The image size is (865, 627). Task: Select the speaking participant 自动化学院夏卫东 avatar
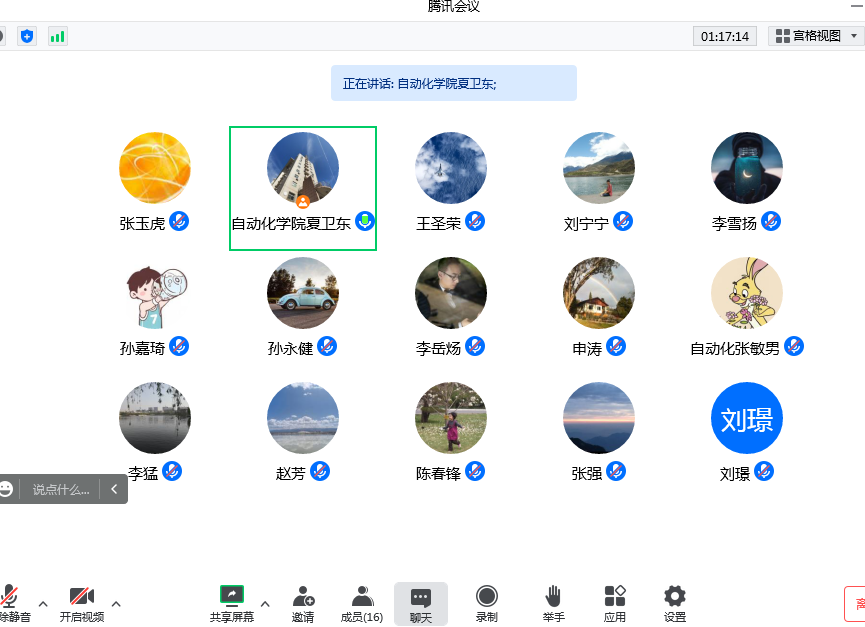303,168
